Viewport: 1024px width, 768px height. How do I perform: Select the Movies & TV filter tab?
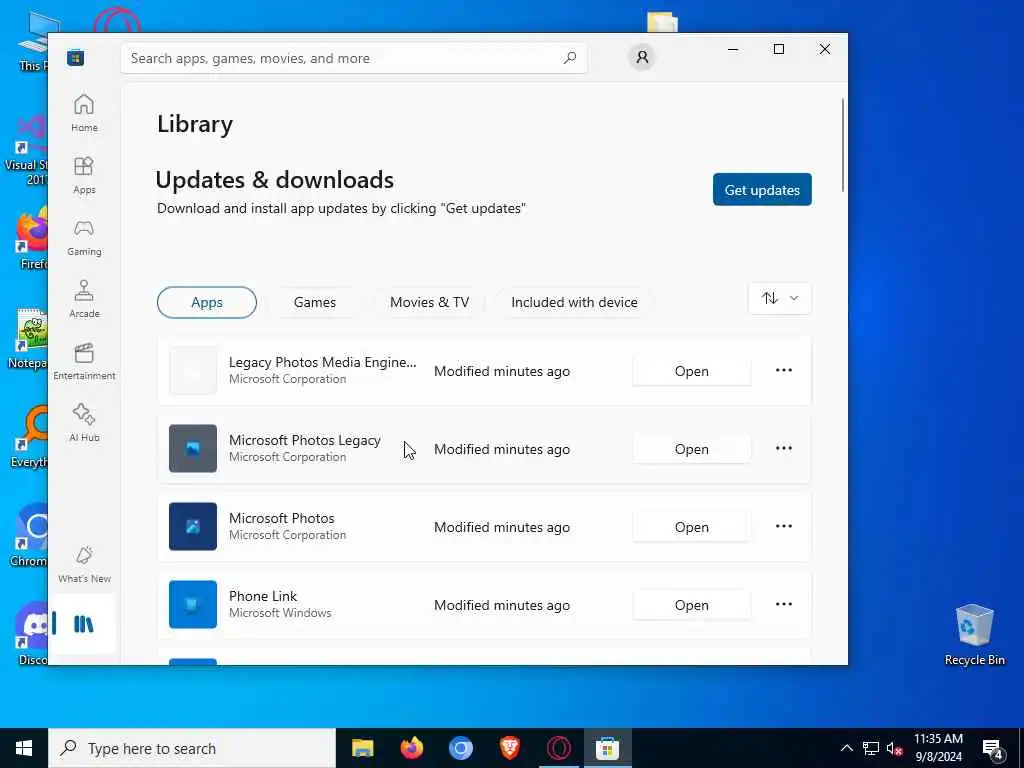(429, 302)
